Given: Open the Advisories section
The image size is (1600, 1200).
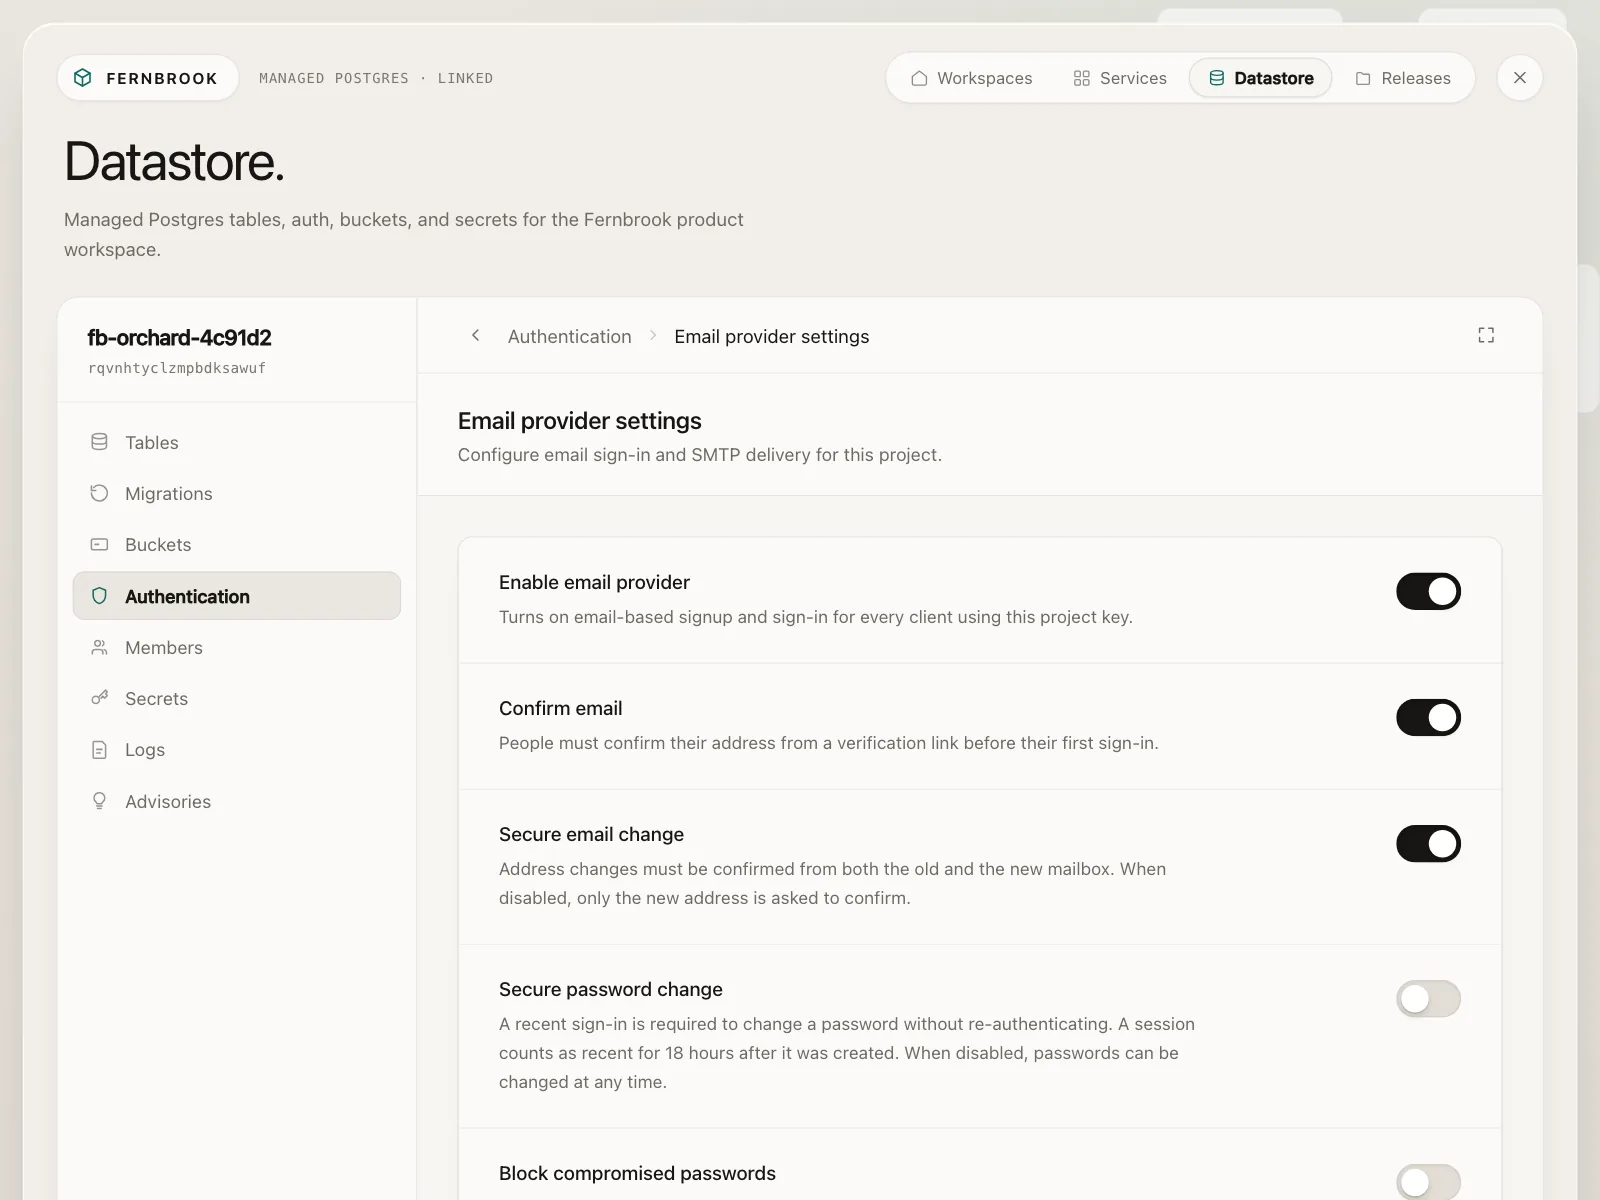Looking at the screenshot, I should click(x=237, y=801).
